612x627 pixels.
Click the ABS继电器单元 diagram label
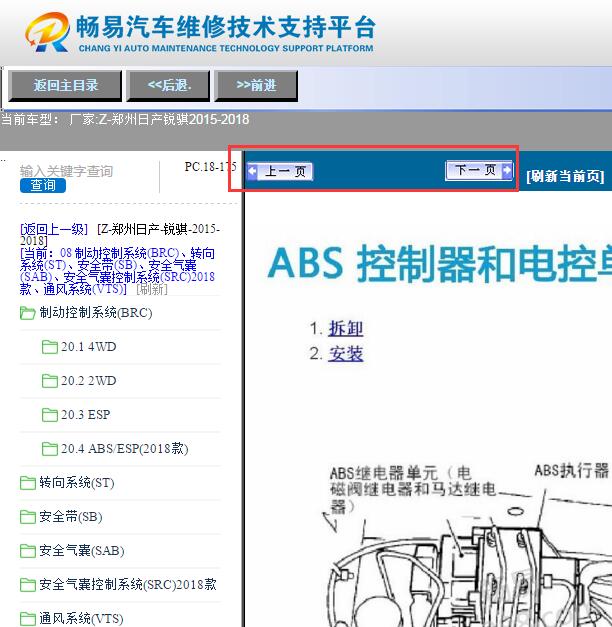(412, 489)
